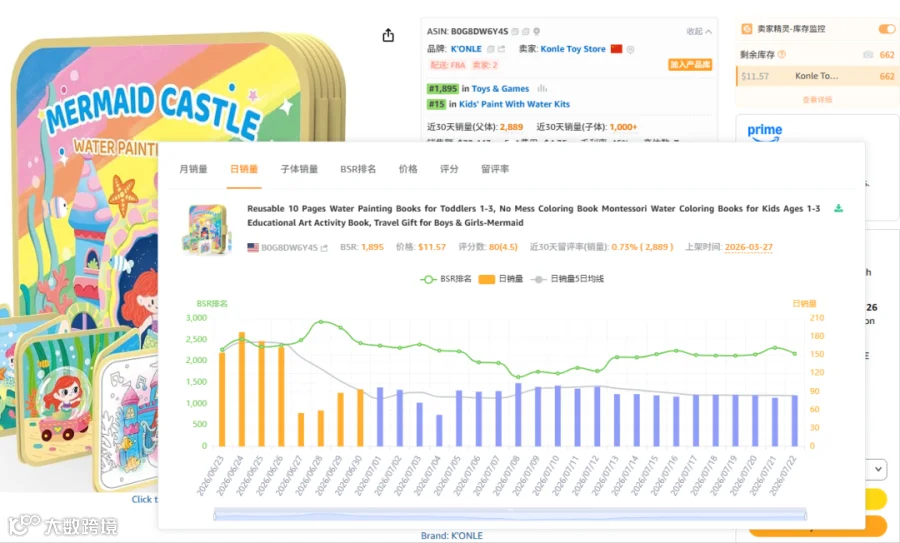Screen dimensions: 900x543
Task: Click the BSR line peak at 2026/06/28
Action: [x=321, y=322]
